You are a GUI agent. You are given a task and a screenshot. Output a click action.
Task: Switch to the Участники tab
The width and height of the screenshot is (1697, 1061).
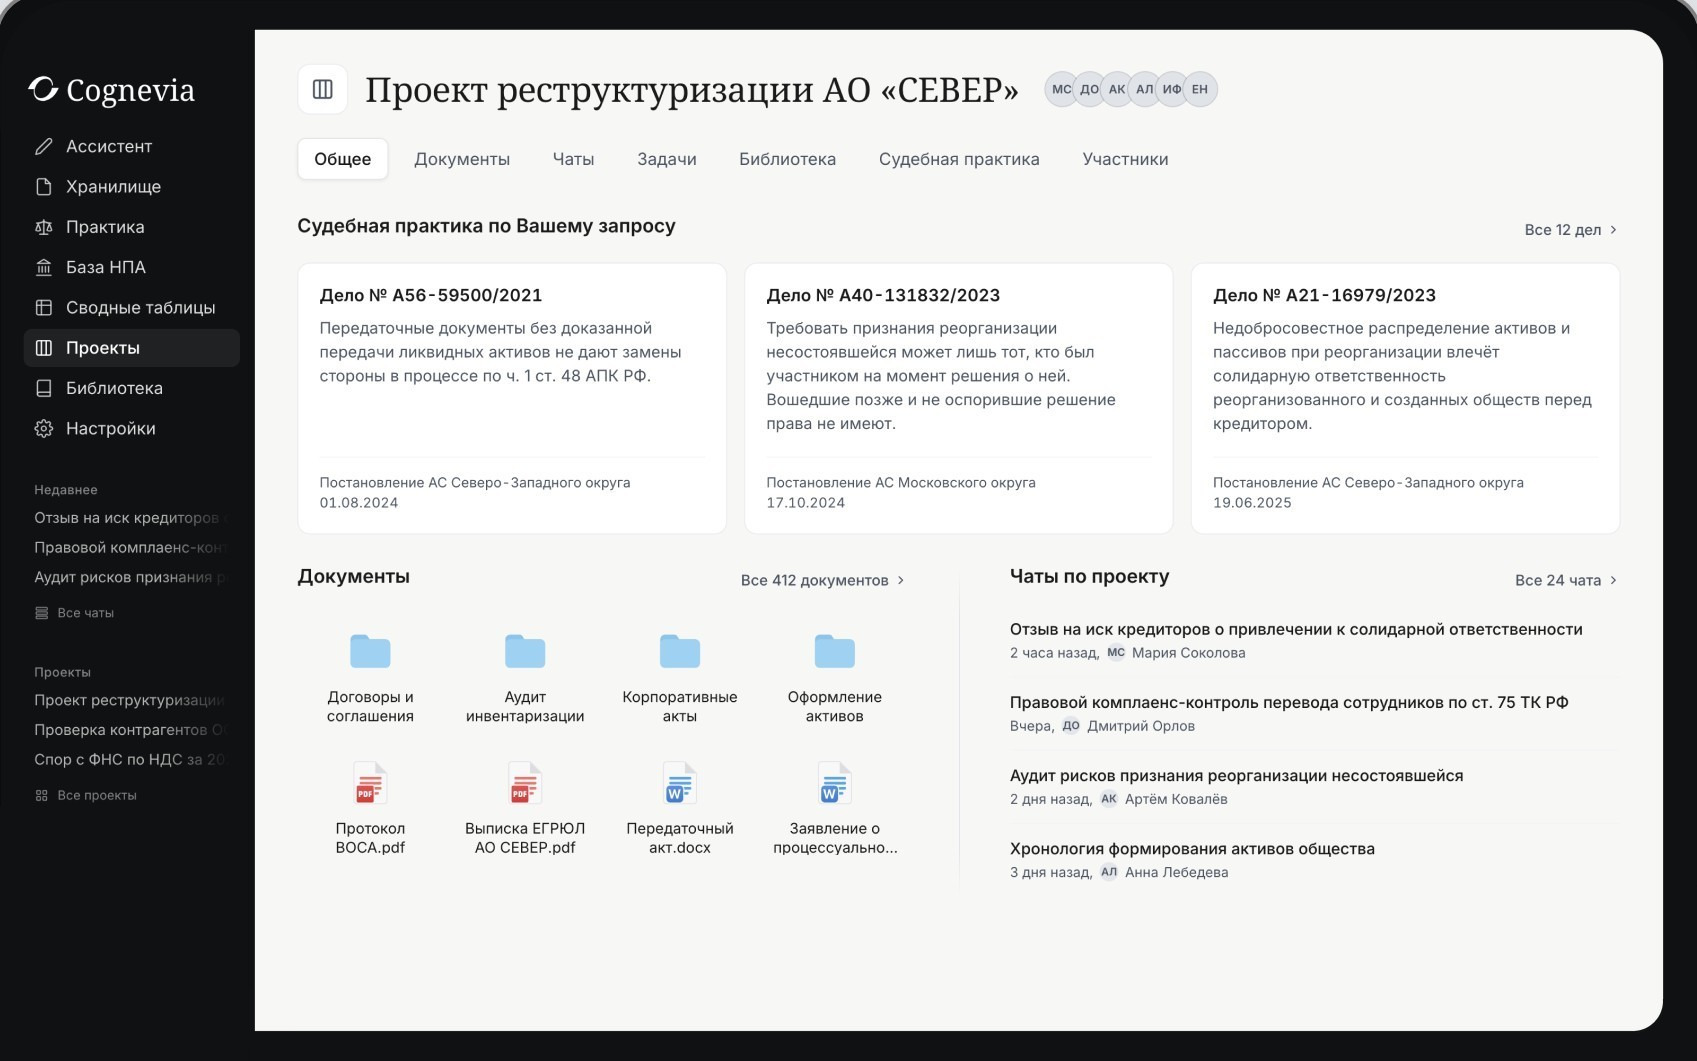[x=1125, y=159]
